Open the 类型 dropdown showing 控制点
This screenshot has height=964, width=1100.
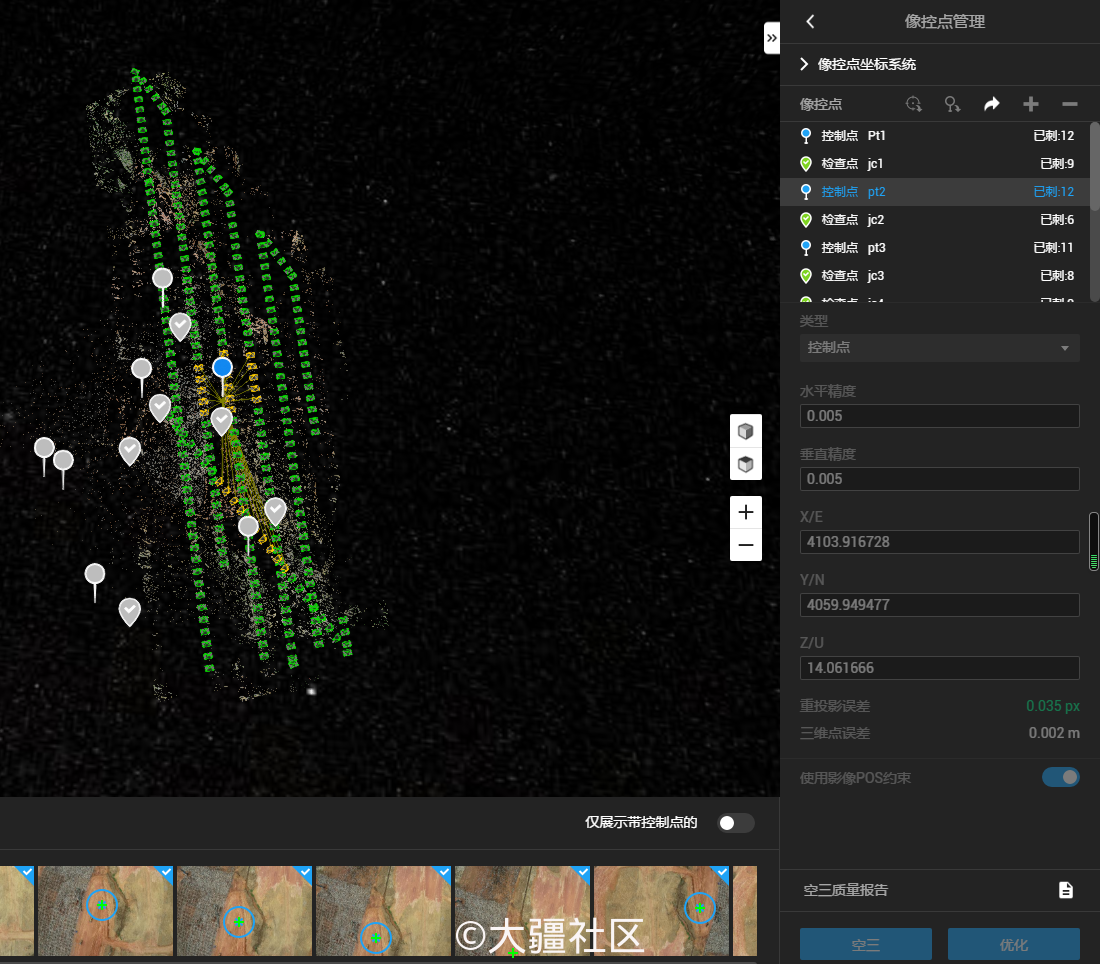tap(939, 348)
